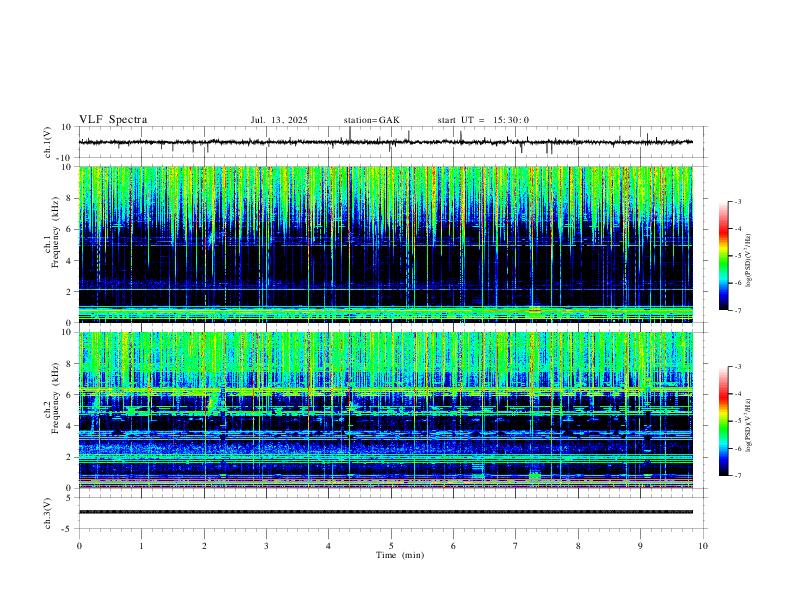This screenshot has width=792, height=612.
Task: Click the "station=GAK" label
Action: [x=371, y=120]
